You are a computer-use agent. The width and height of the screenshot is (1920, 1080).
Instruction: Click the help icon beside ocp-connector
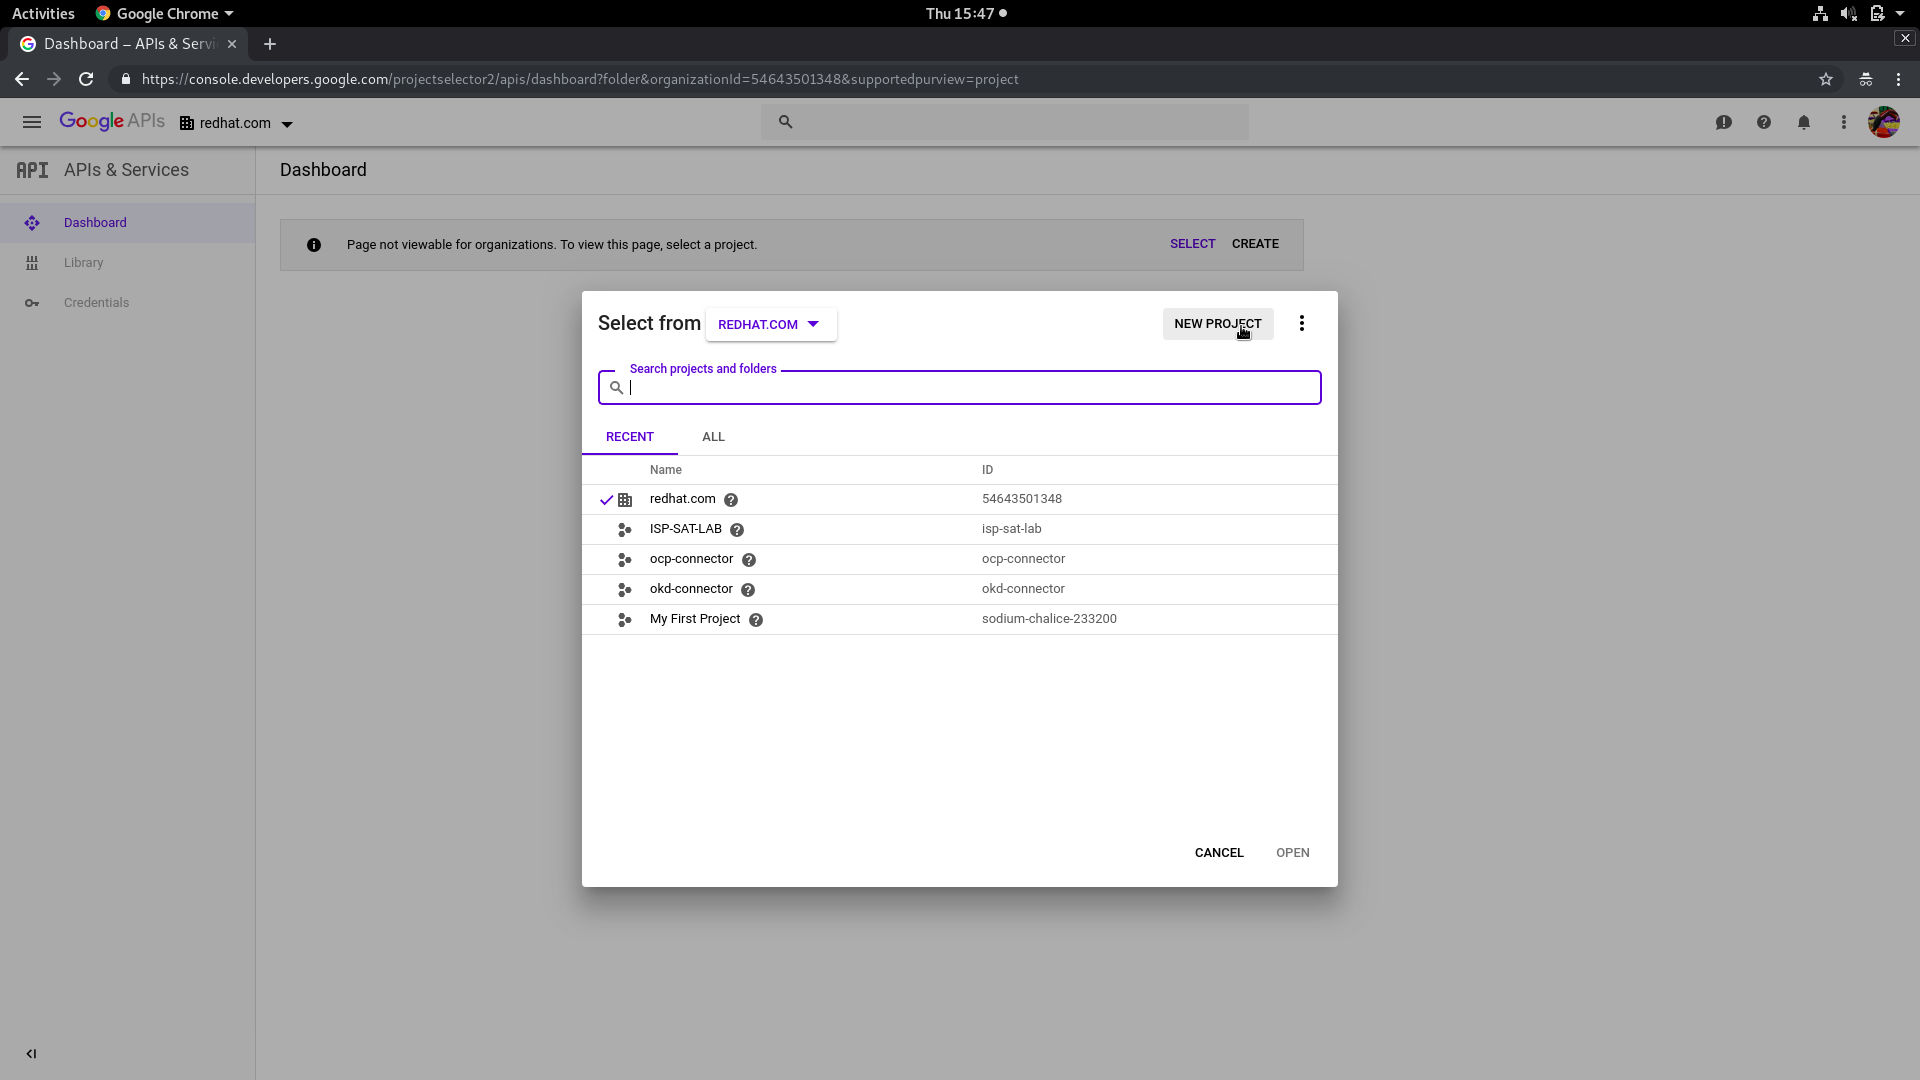pyautogui.click(x=749, y=560)
